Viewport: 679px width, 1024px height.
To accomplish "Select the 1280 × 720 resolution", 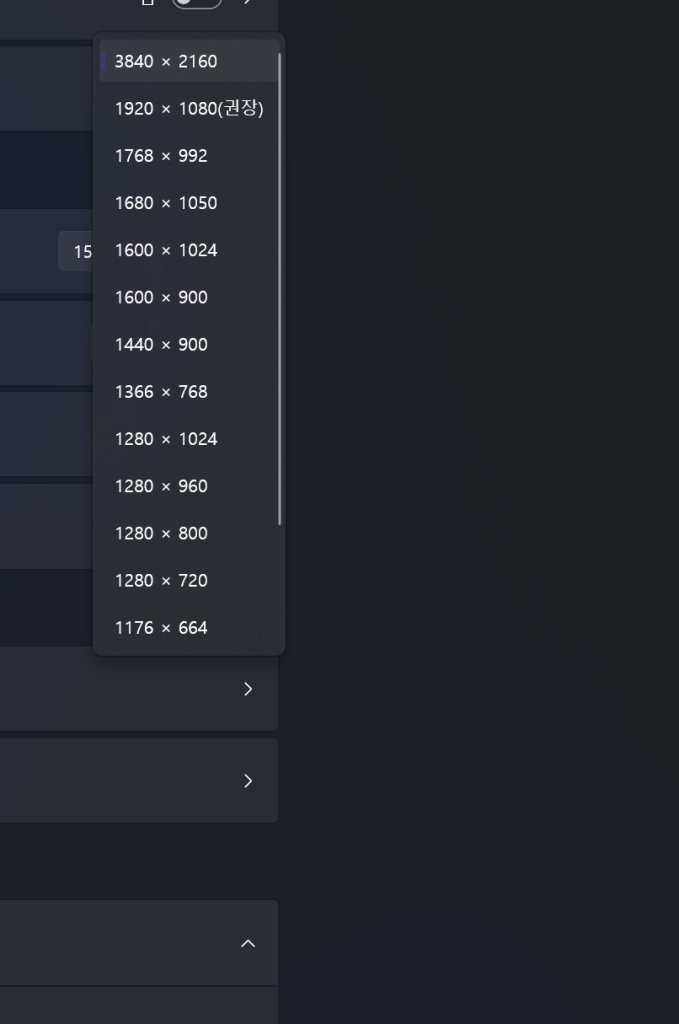I will point(161,580).
